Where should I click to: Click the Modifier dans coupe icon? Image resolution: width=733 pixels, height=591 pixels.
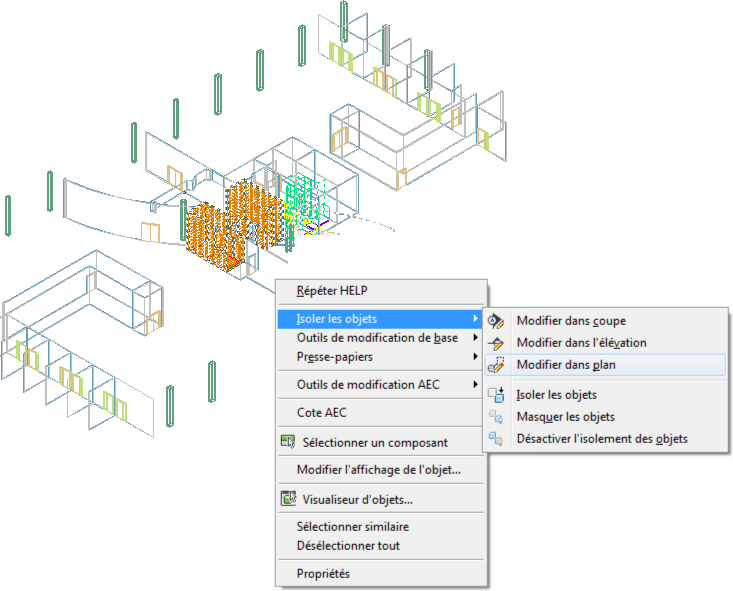point(496,321)
